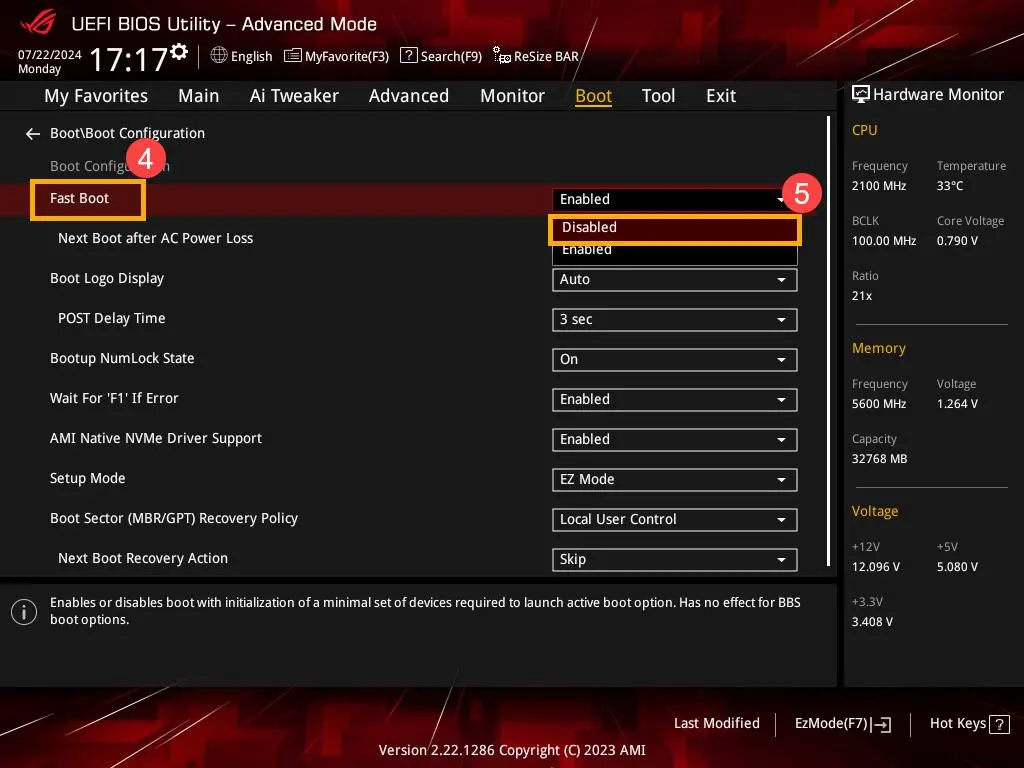
Task: Click the BCLK 100.00 MHz value
Action: [x=884, y=241]
